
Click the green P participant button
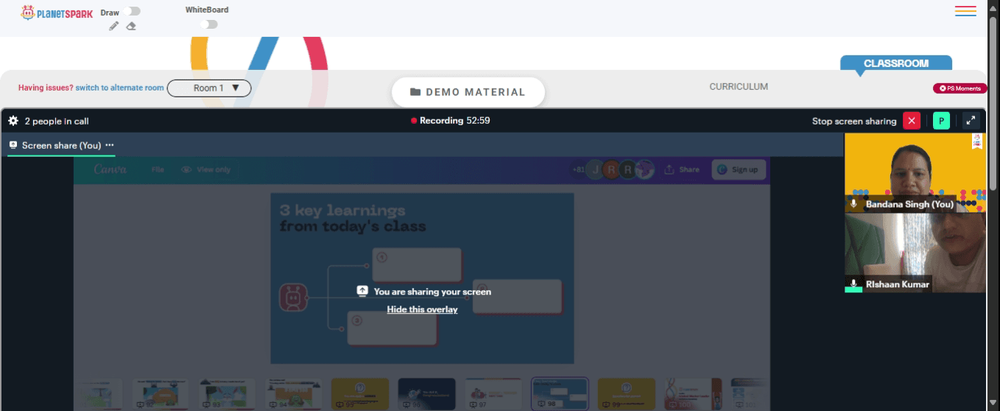point(941,121)
